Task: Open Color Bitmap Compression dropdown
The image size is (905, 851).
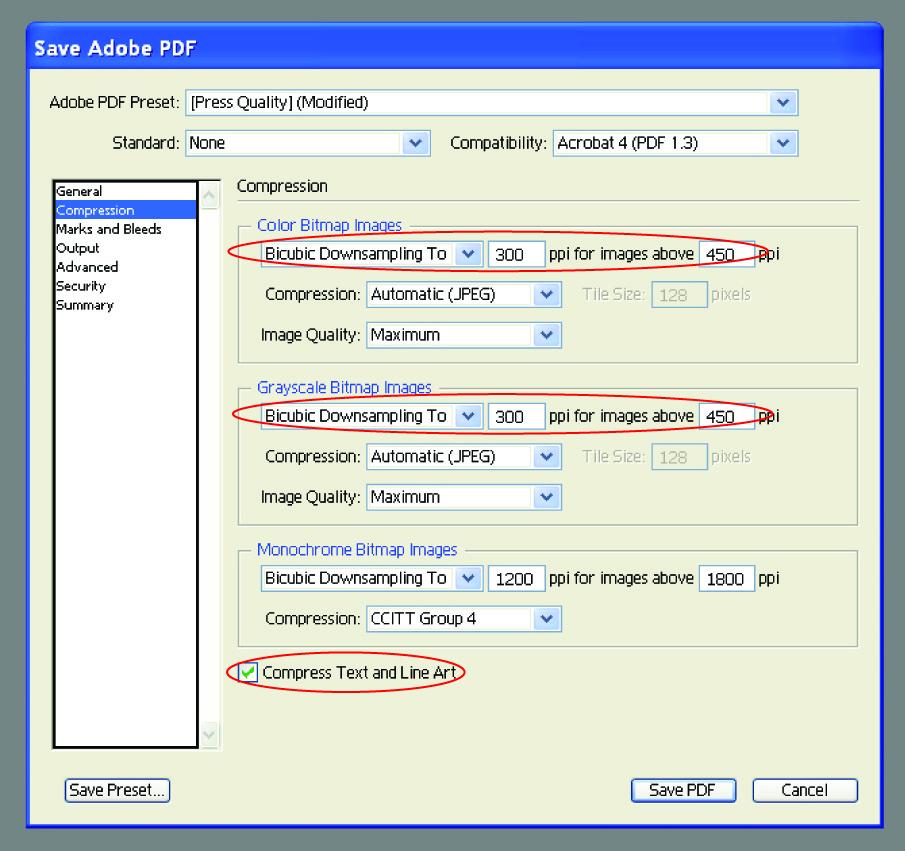Action: point(464,294)
